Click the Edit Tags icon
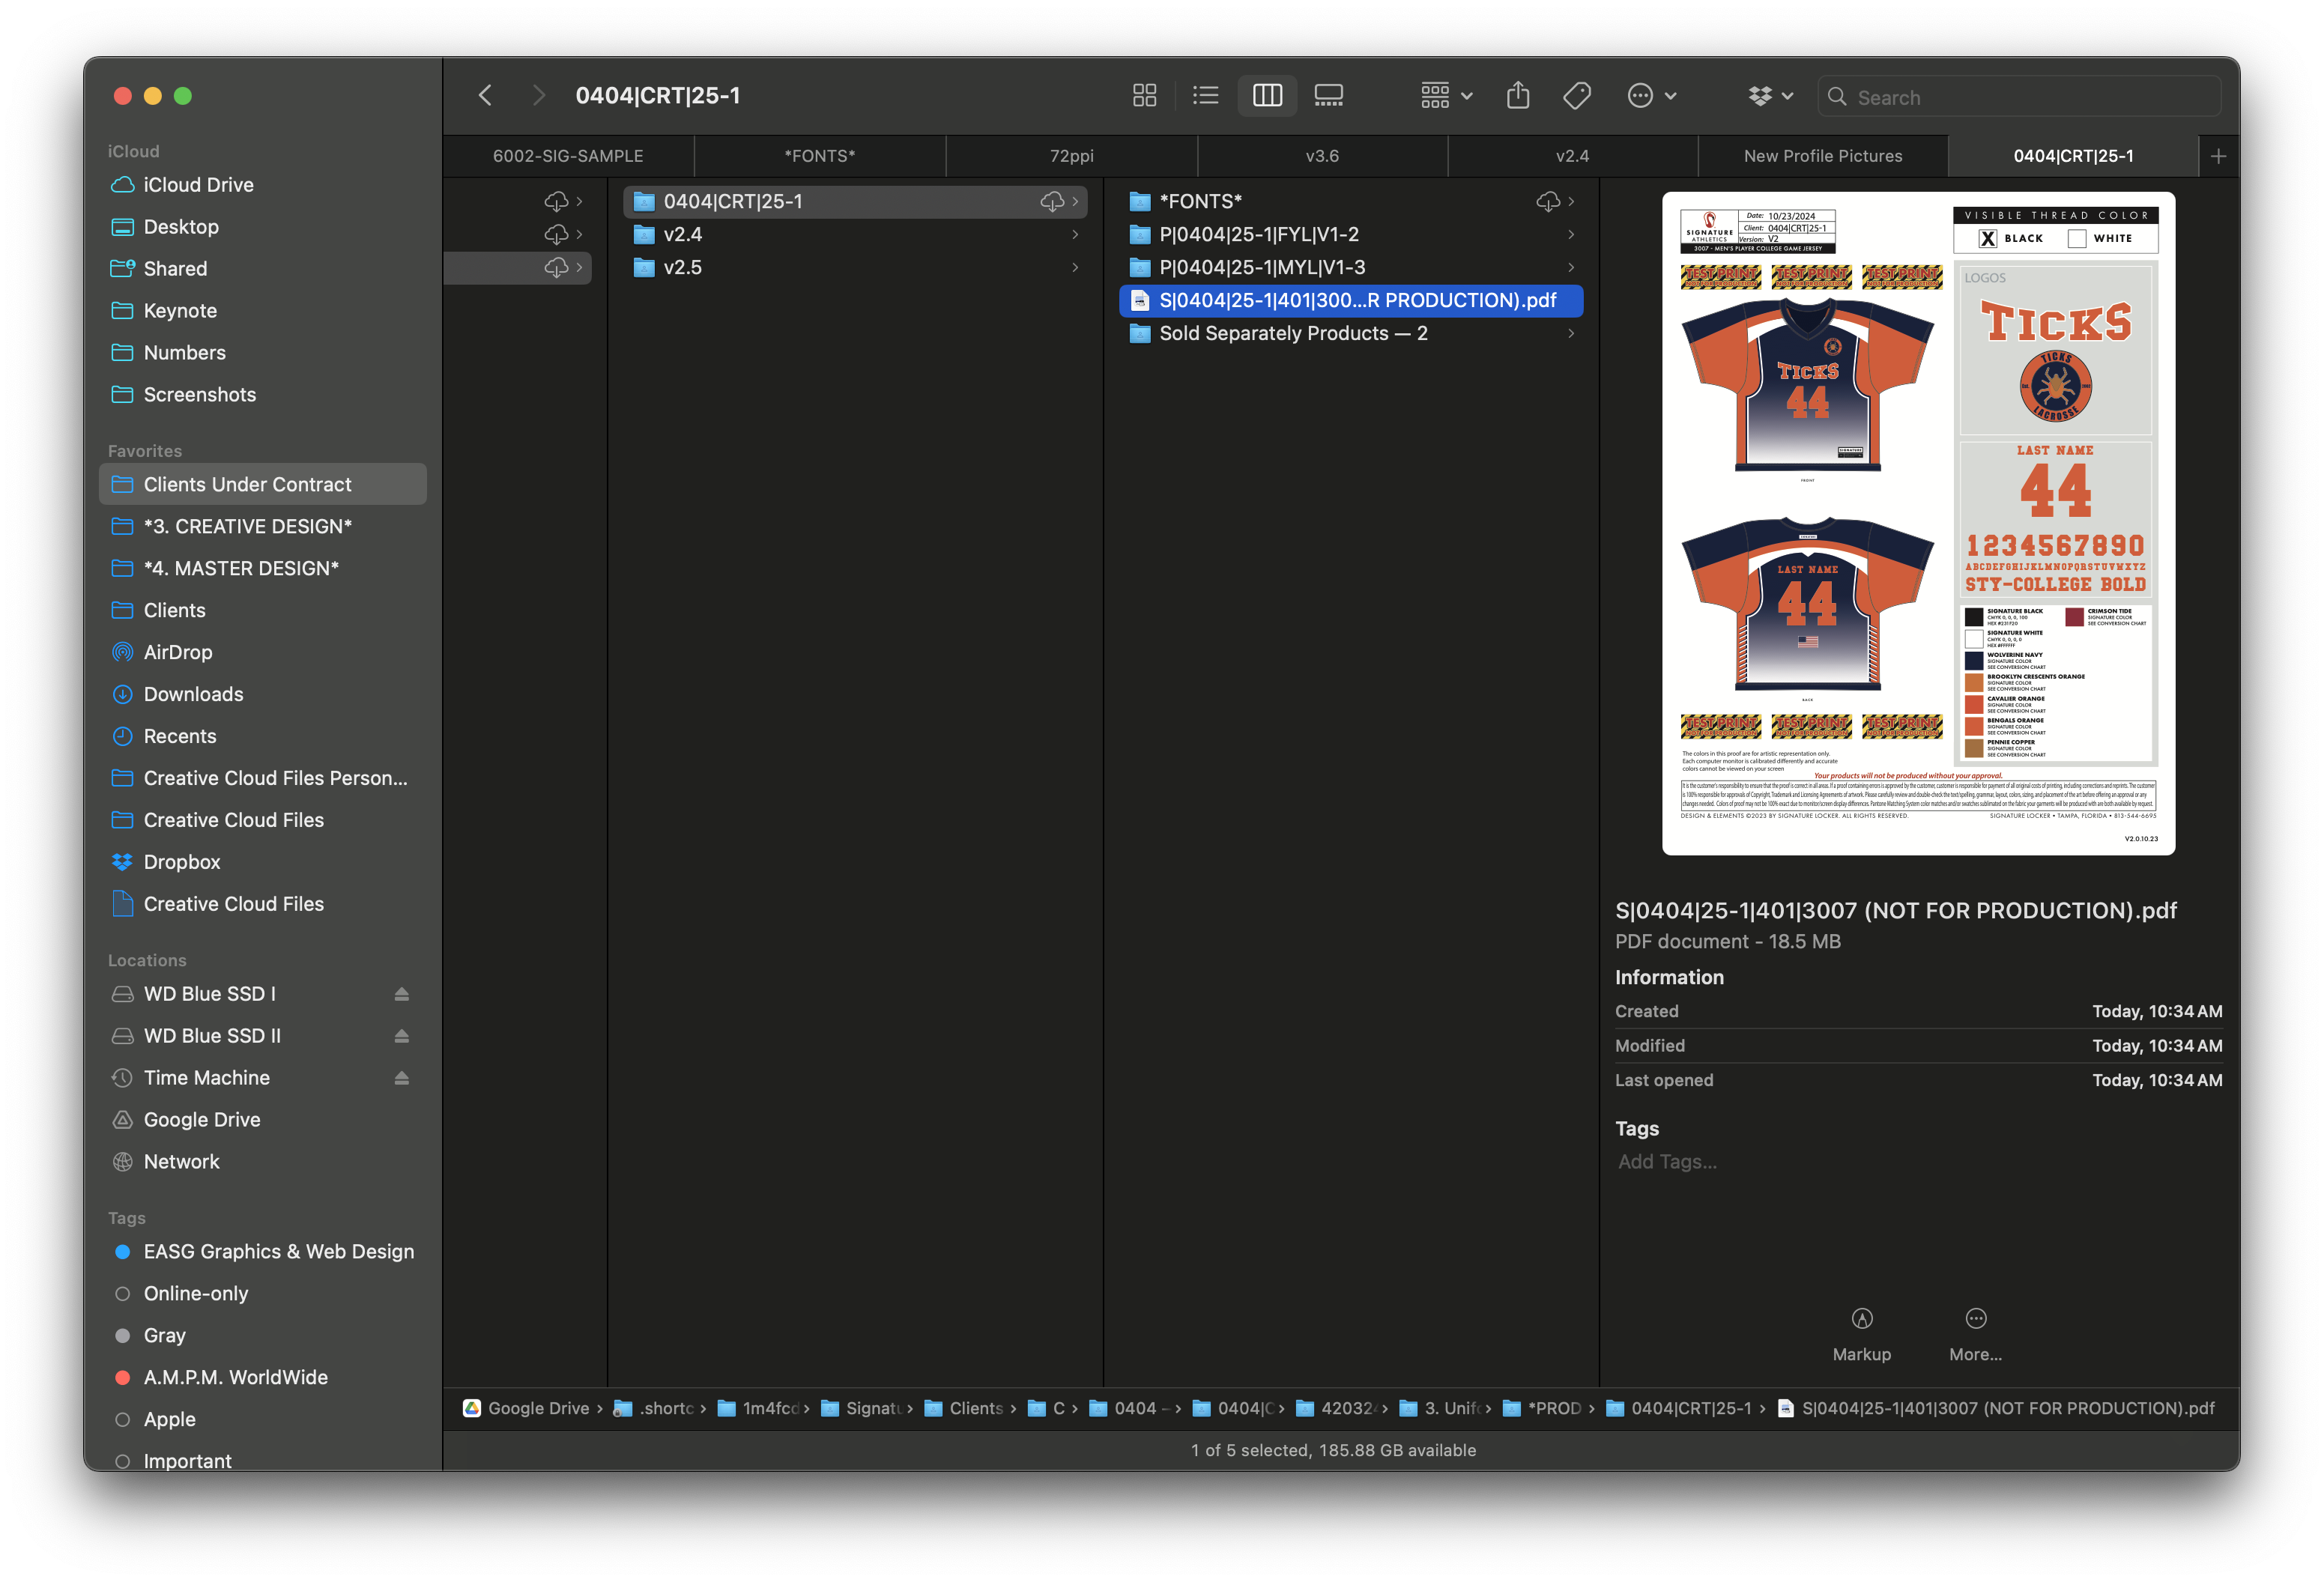Viewport: 2324px width, 1582px height. point(1577,96)
